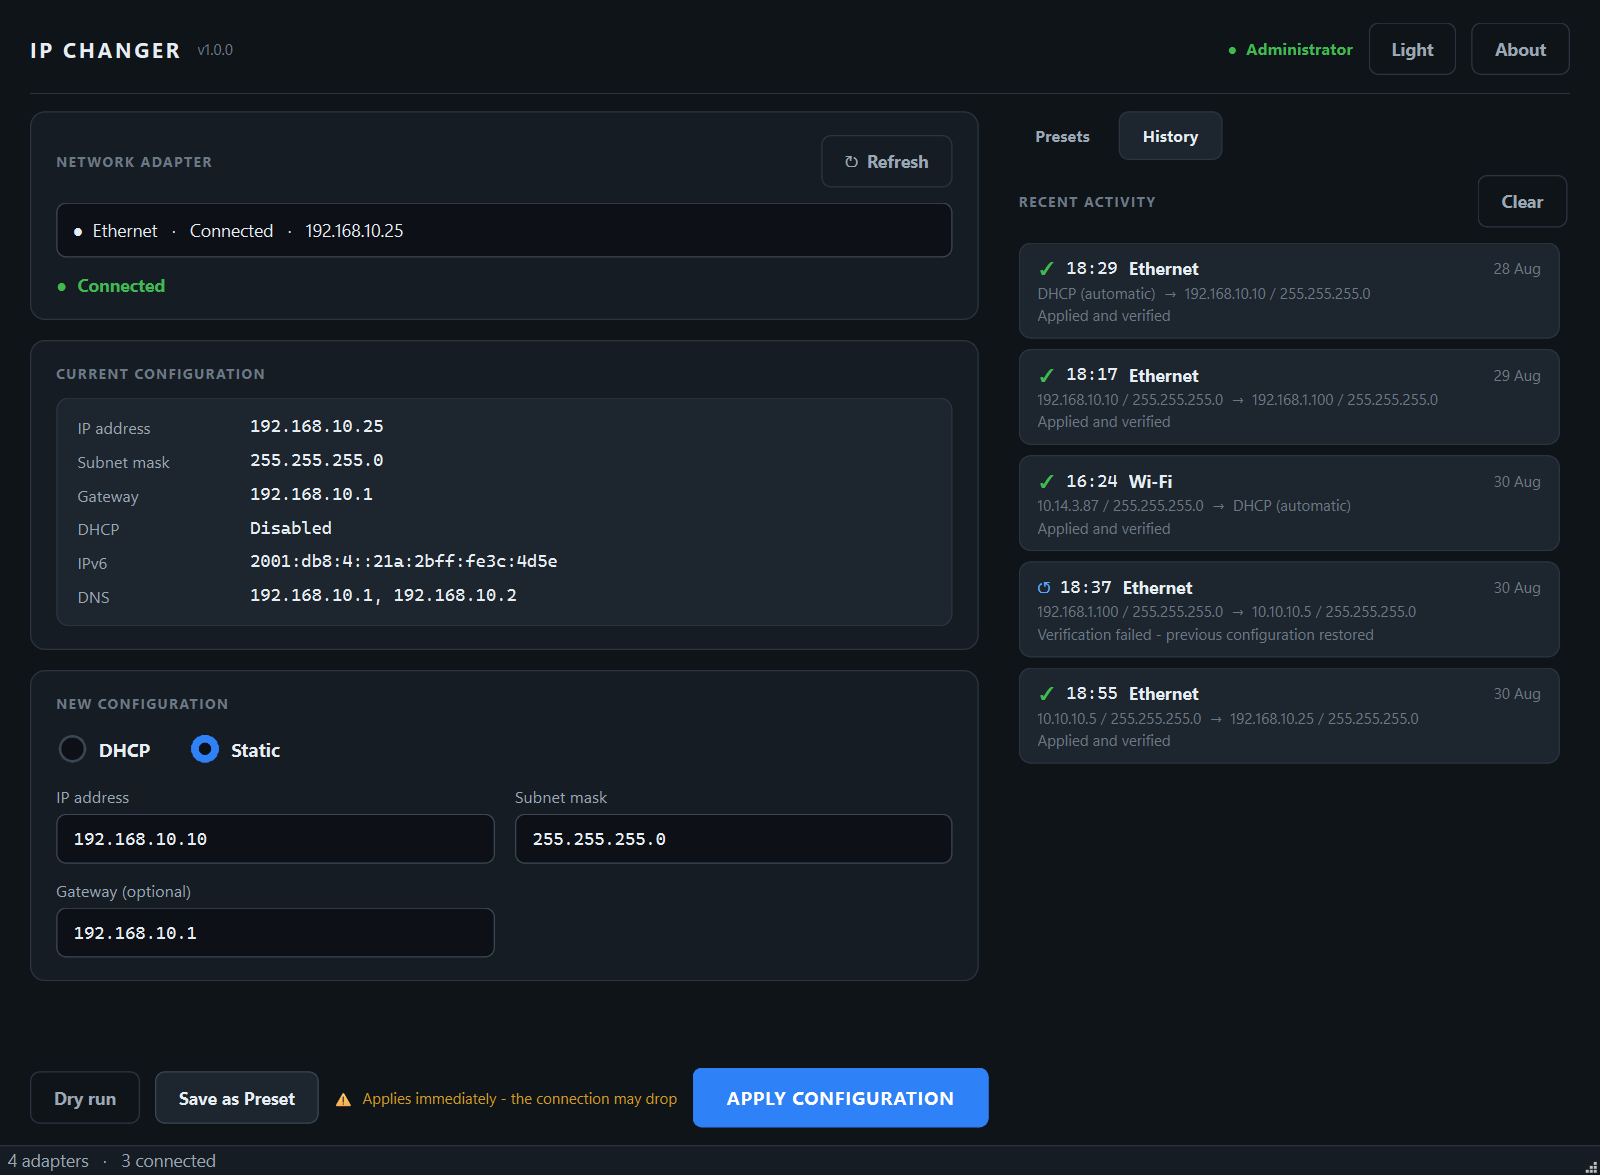Viewport: 1600px width, 1175px height.
Task: Open the 18:55 Ethernet history entry
Action: (x=1289, y=716)
